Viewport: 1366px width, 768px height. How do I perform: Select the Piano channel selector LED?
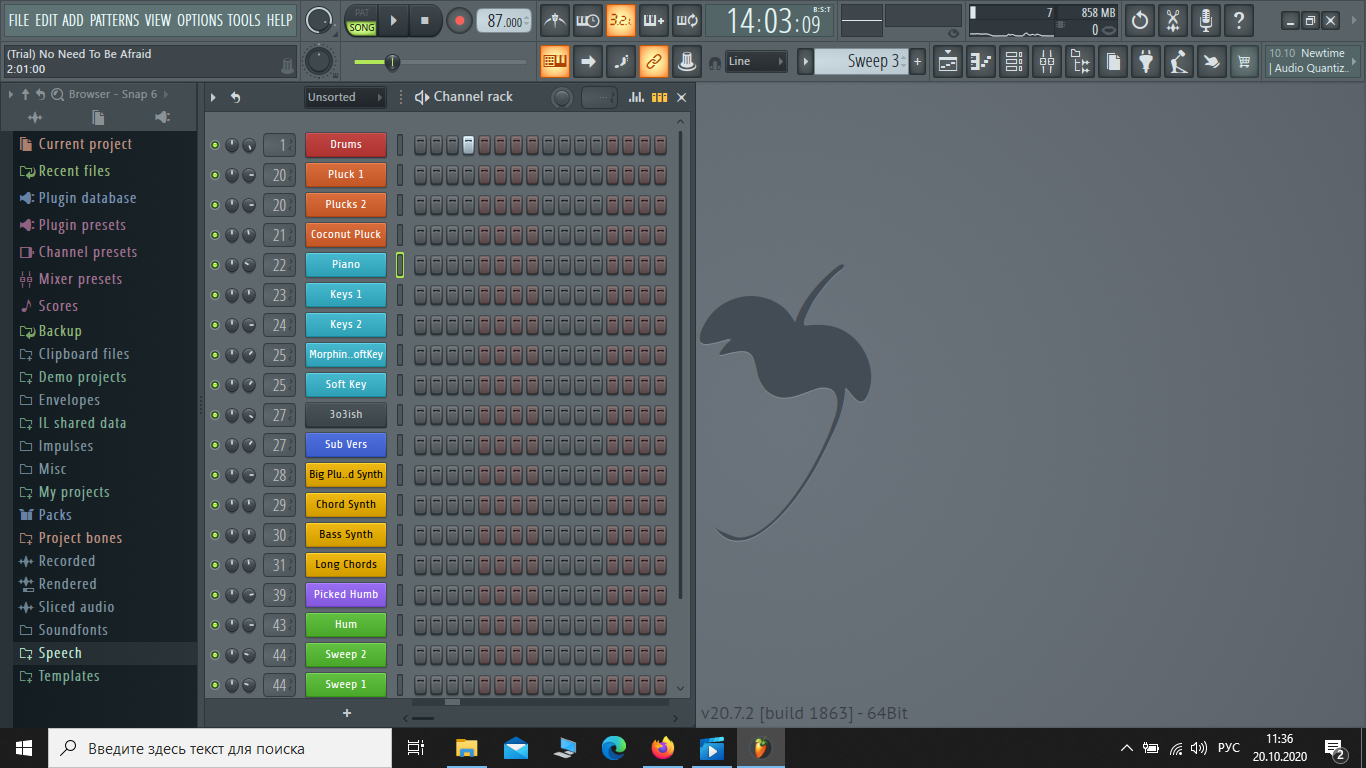click(x=400, y=265)
